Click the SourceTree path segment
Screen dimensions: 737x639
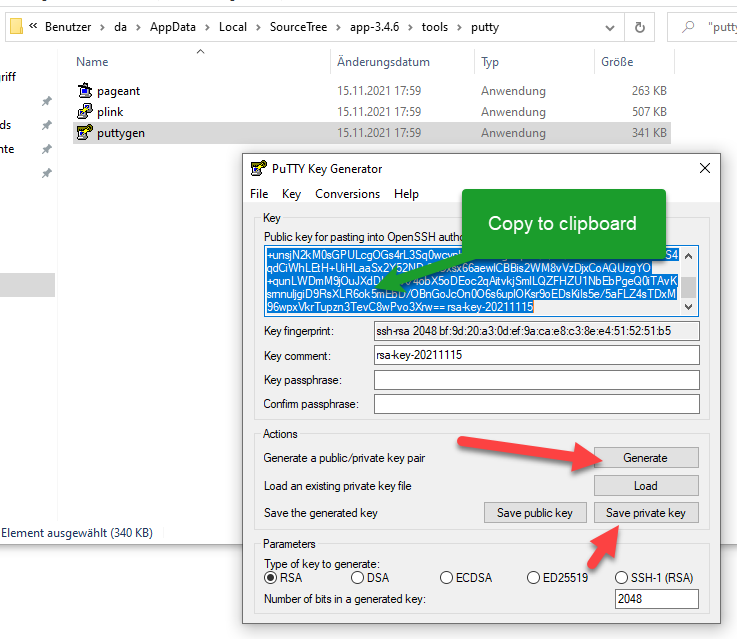[x=298, y=27]
